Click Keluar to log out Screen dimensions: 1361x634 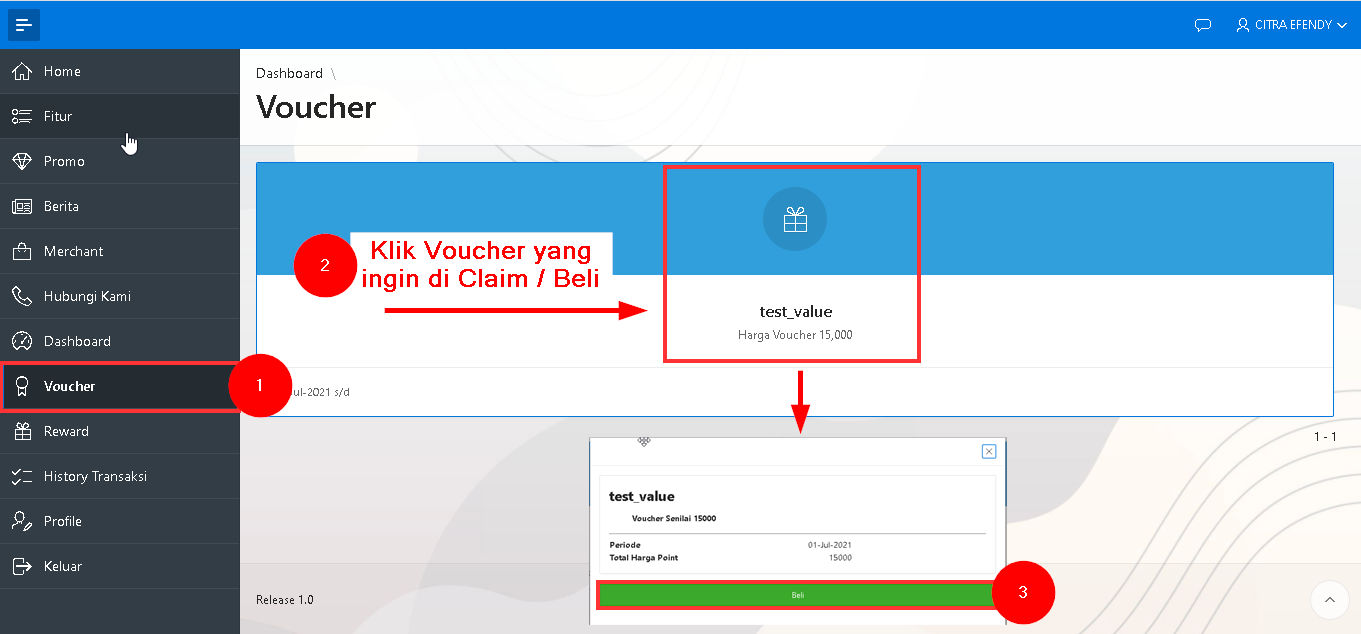(62, 566)
